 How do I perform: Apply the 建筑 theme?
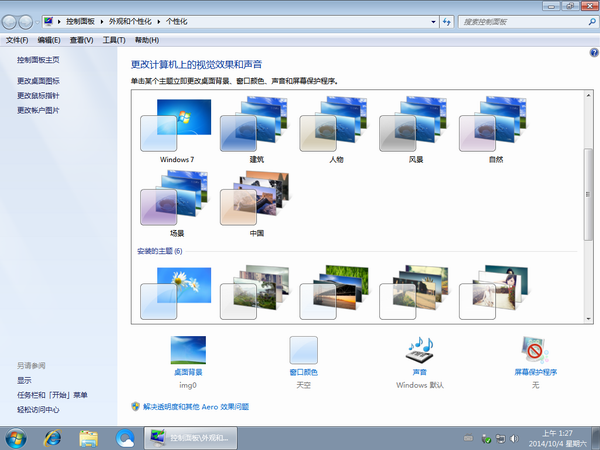click(x=256, y=130)
